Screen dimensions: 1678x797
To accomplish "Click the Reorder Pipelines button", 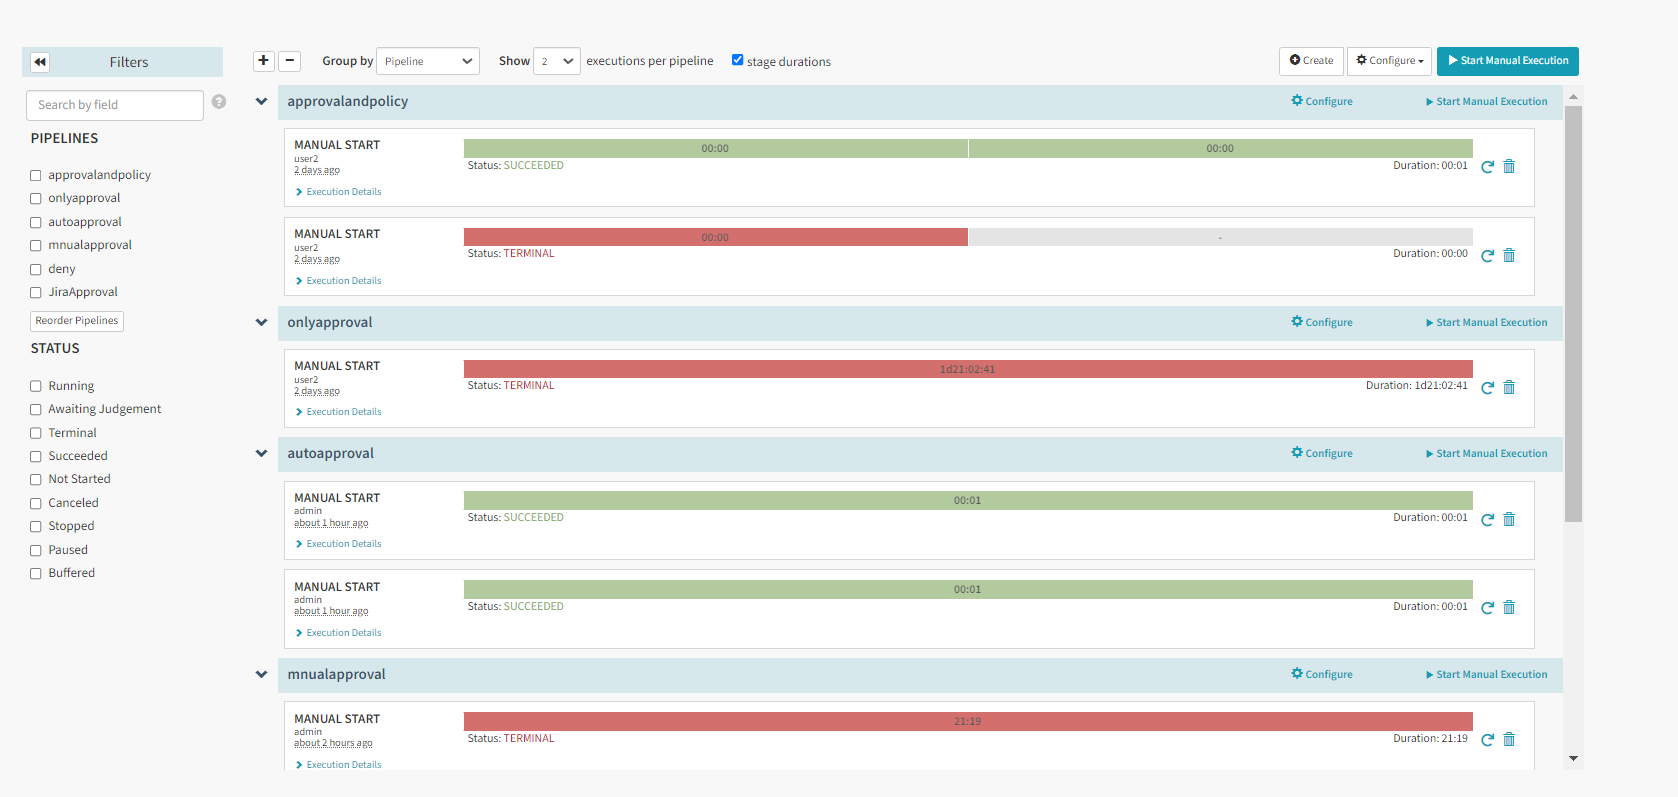I will [77, 321].
